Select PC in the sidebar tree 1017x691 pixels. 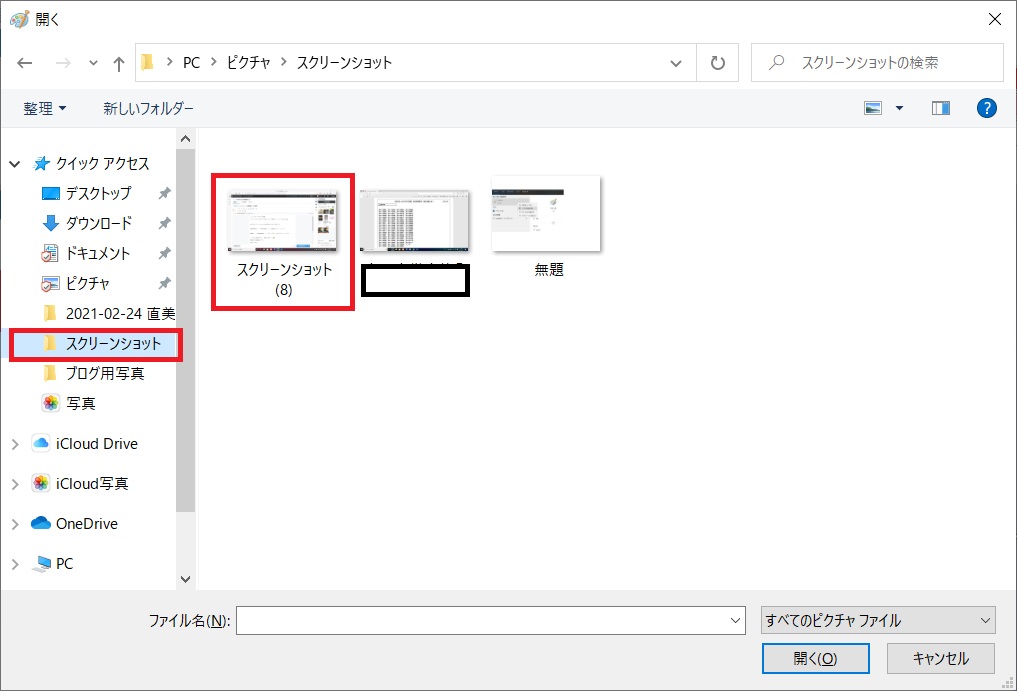click(64, 564)
